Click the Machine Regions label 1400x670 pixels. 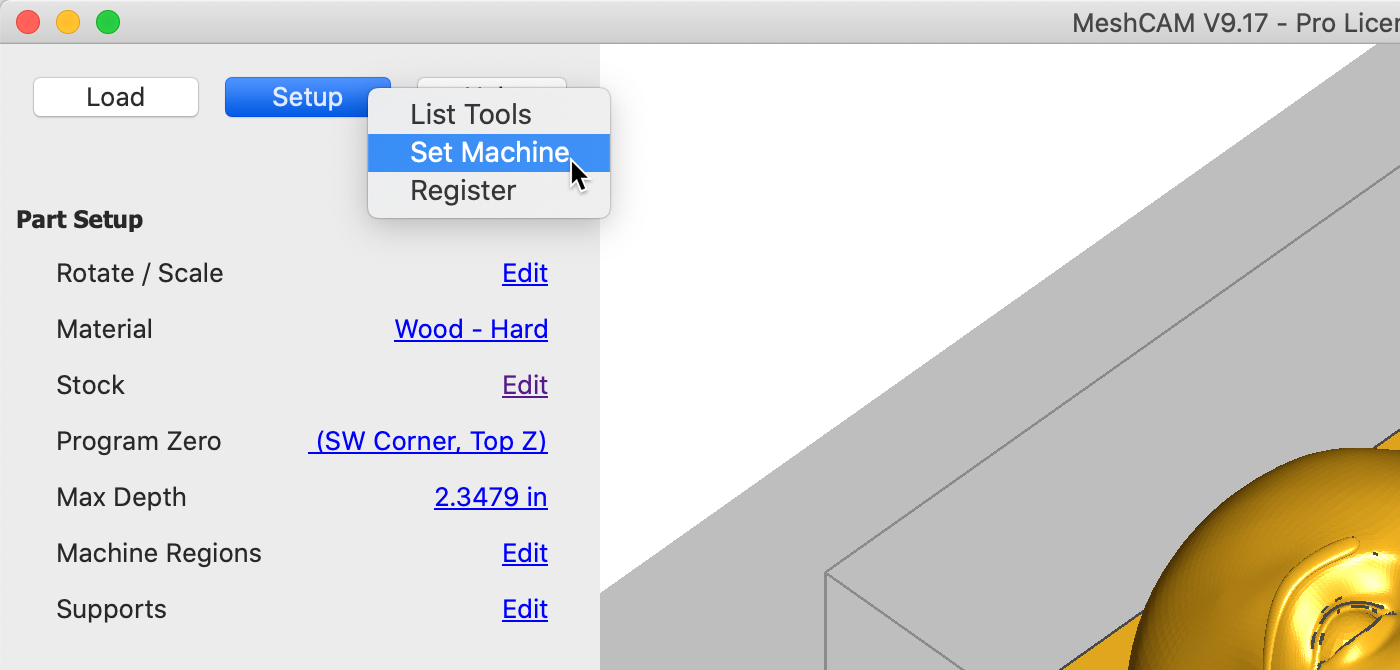[x=159, y=553]
